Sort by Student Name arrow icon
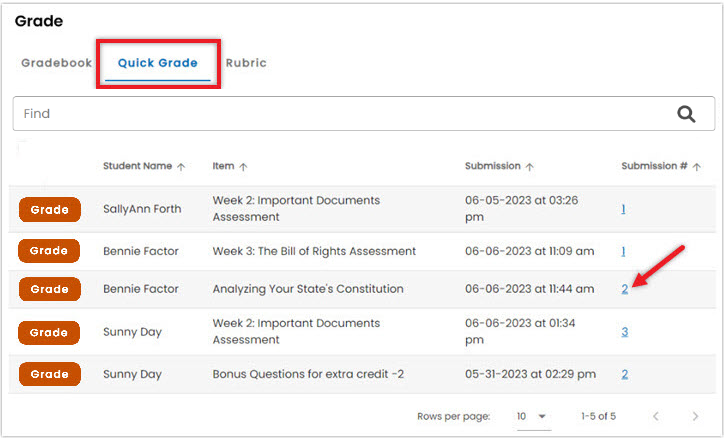 coord(181,167)
